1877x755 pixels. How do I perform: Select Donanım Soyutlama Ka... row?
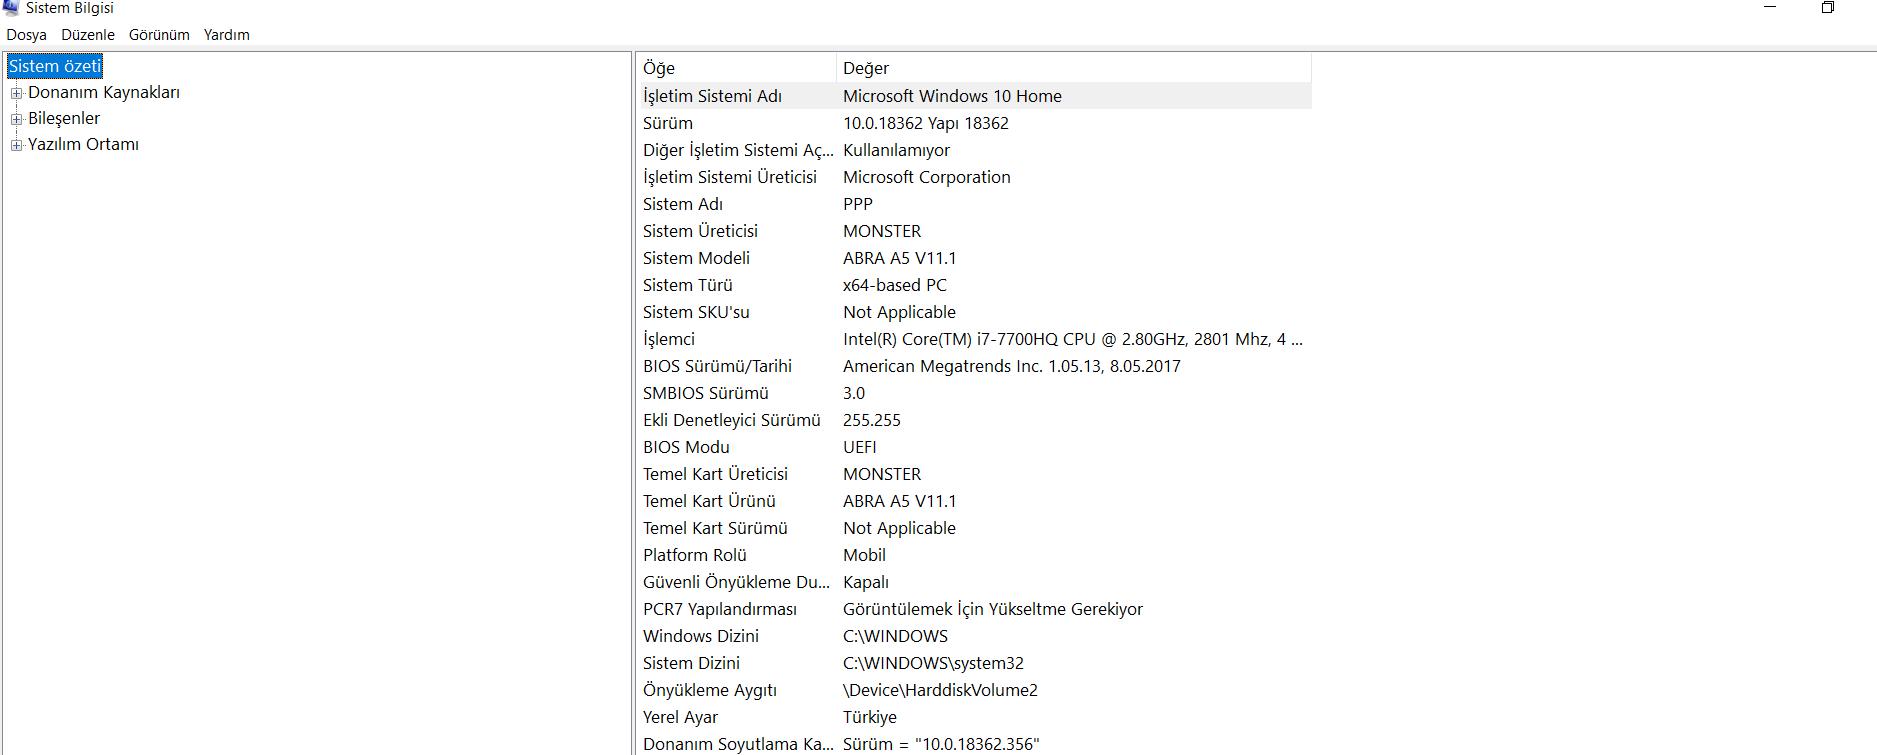click(x=974, y=743)
